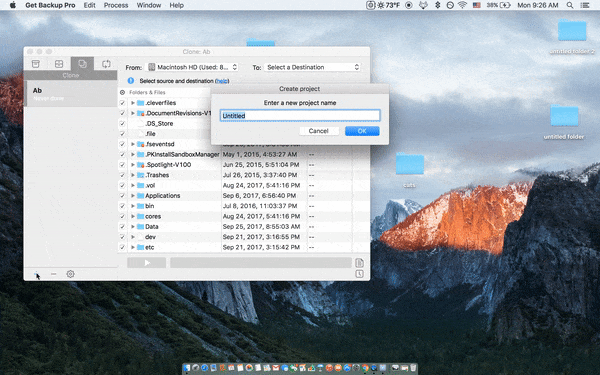Click the US flag input source icon
The height and width of the screenshot is (375, 600).
pos(476,5)
